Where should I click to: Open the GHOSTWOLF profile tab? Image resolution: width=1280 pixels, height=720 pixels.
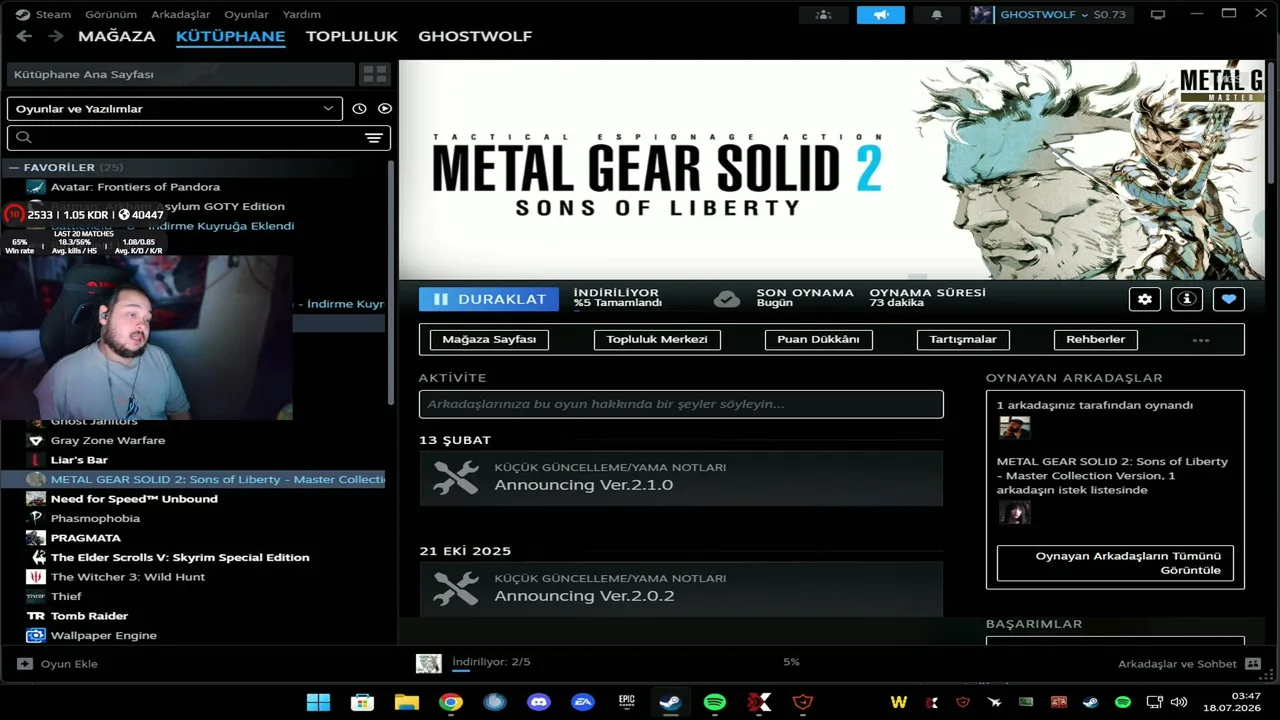pos(475,36)
